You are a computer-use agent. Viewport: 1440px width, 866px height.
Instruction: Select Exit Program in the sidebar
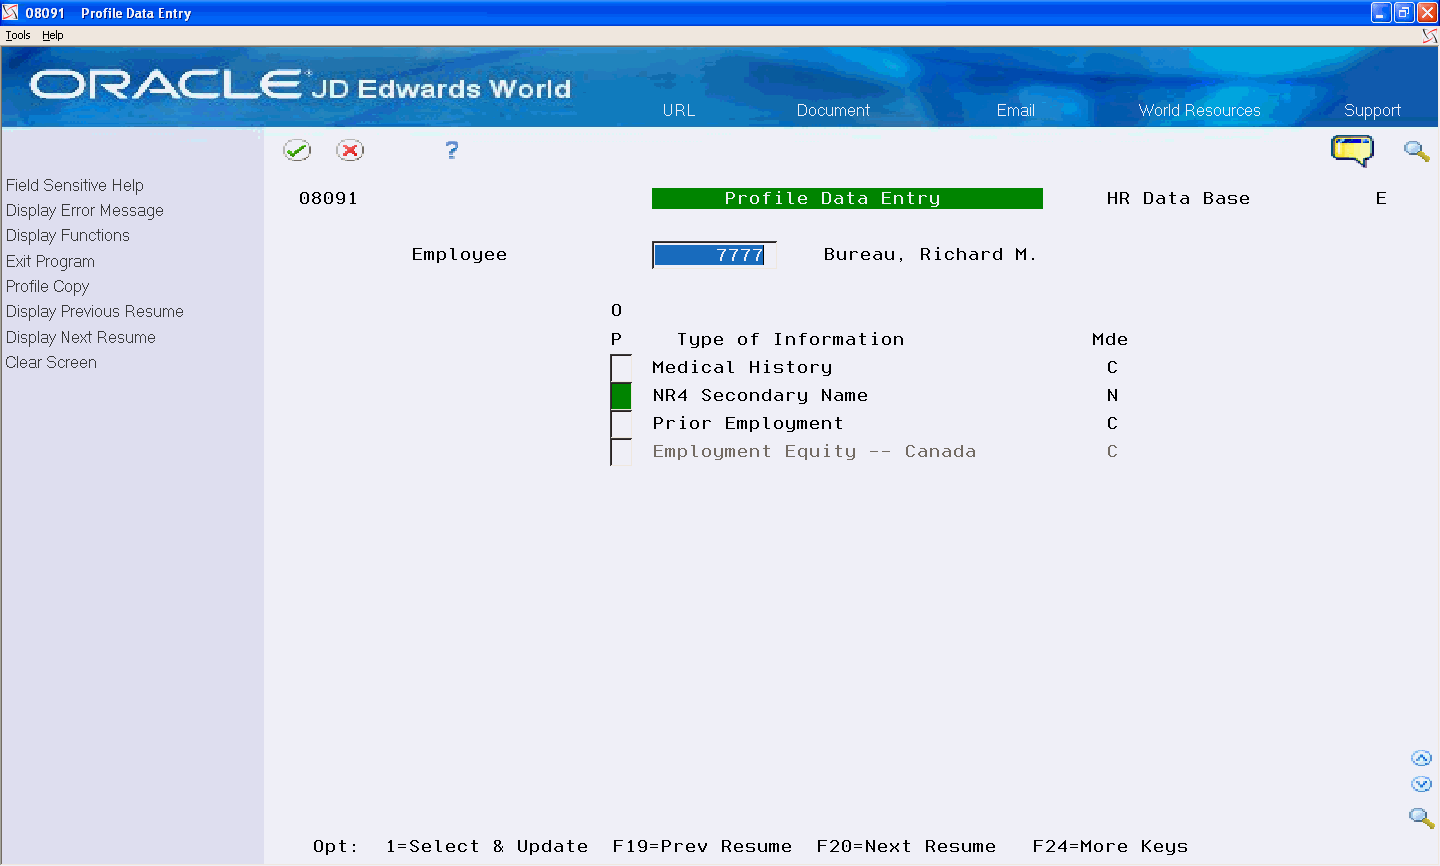(x=50, y=261)
